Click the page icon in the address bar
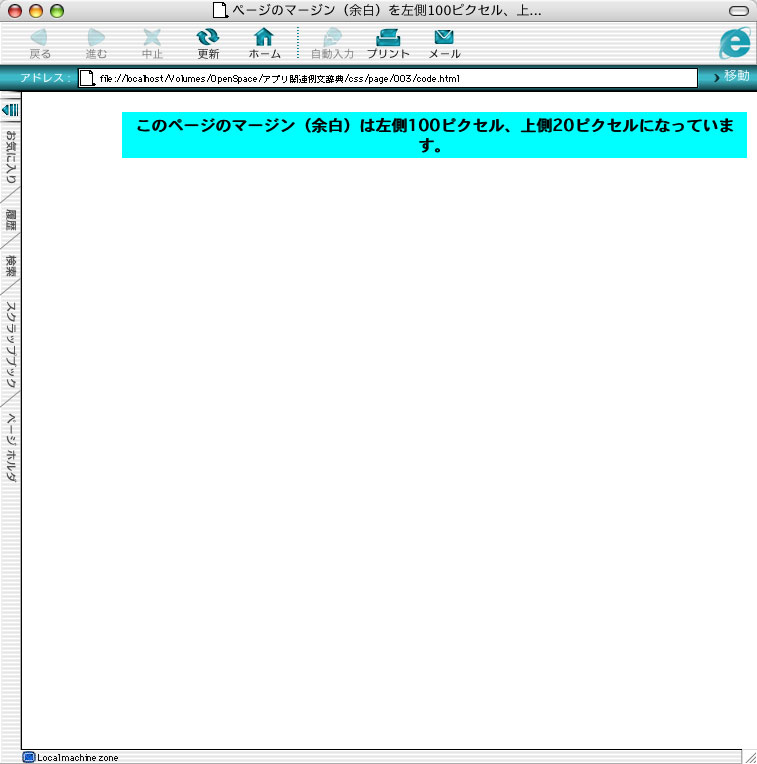The height and width of the screenshot is (764, 757). pyautogui.click(x=88, y=78)
